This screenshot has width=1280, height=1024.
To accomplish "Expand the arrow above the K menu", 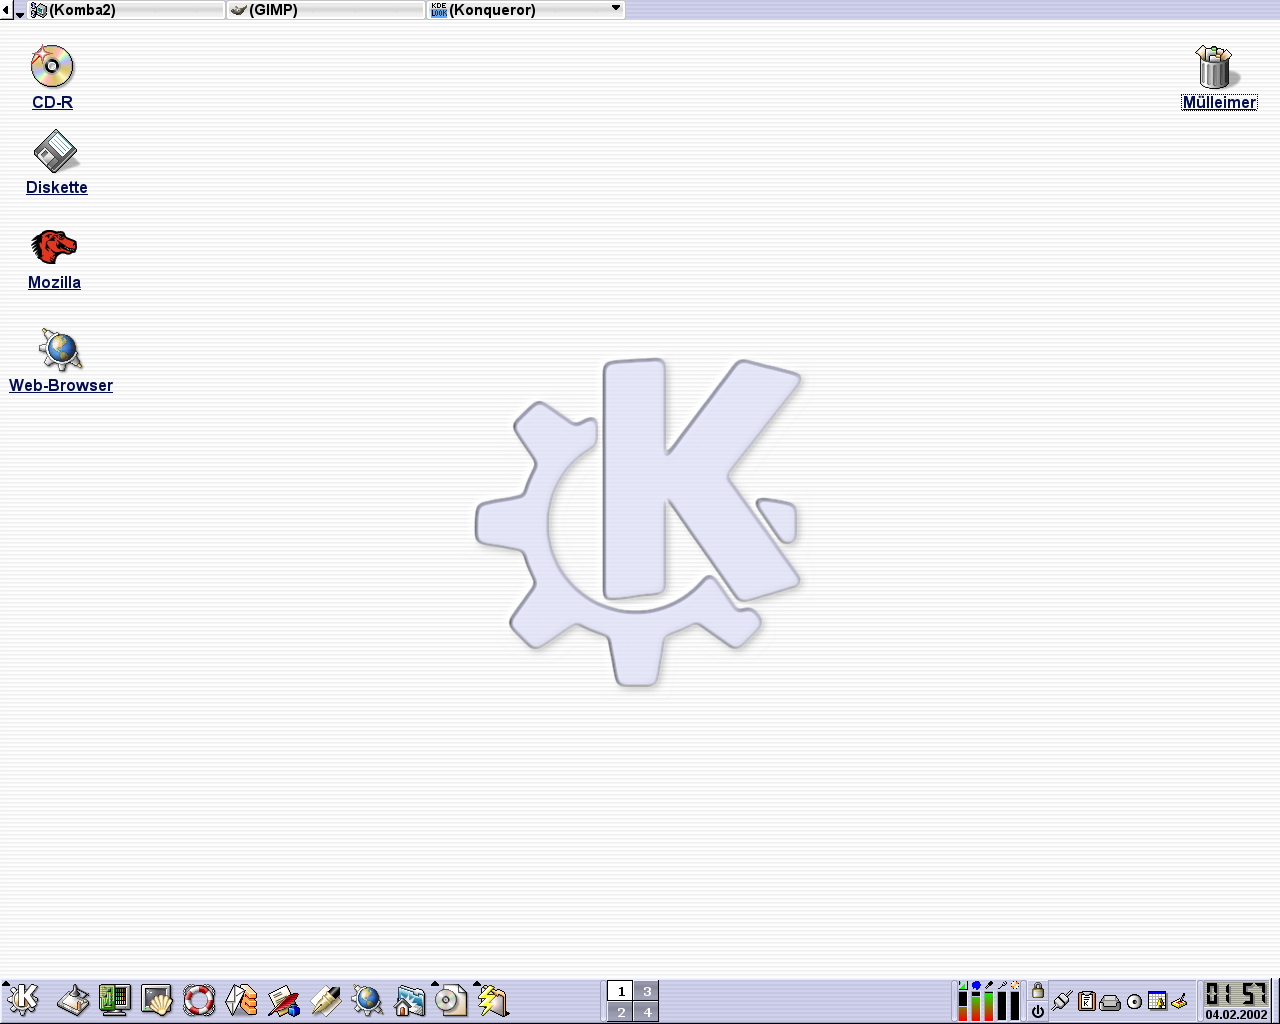I will pos(6,985).
